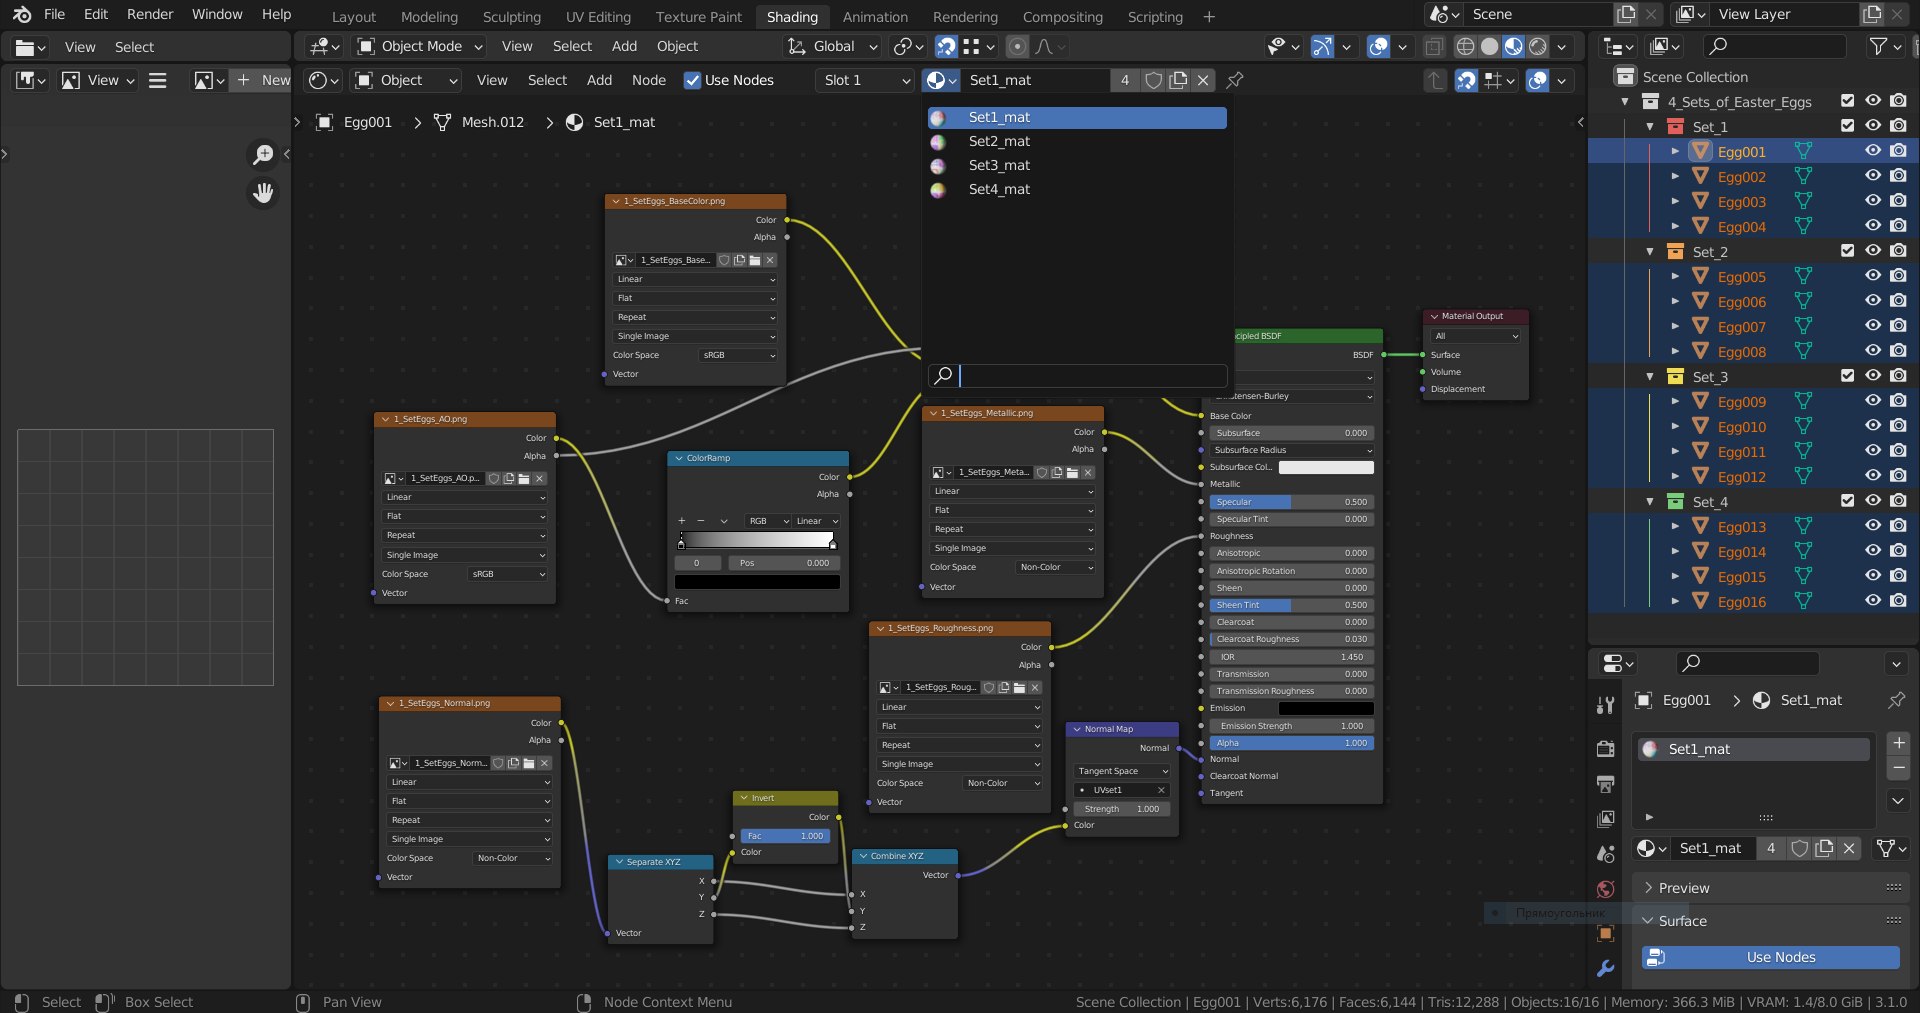Open the Render menu
Image resolution: width=1920 pixels, height=1013 pixels.
click(150, 14)
